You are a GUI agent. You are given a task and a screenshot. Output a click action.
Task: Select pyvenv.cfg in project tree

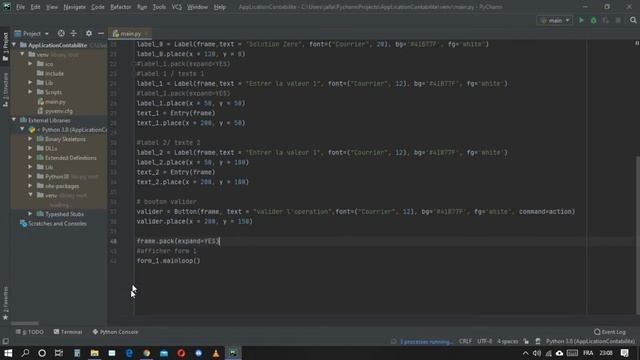click(55, 111)
